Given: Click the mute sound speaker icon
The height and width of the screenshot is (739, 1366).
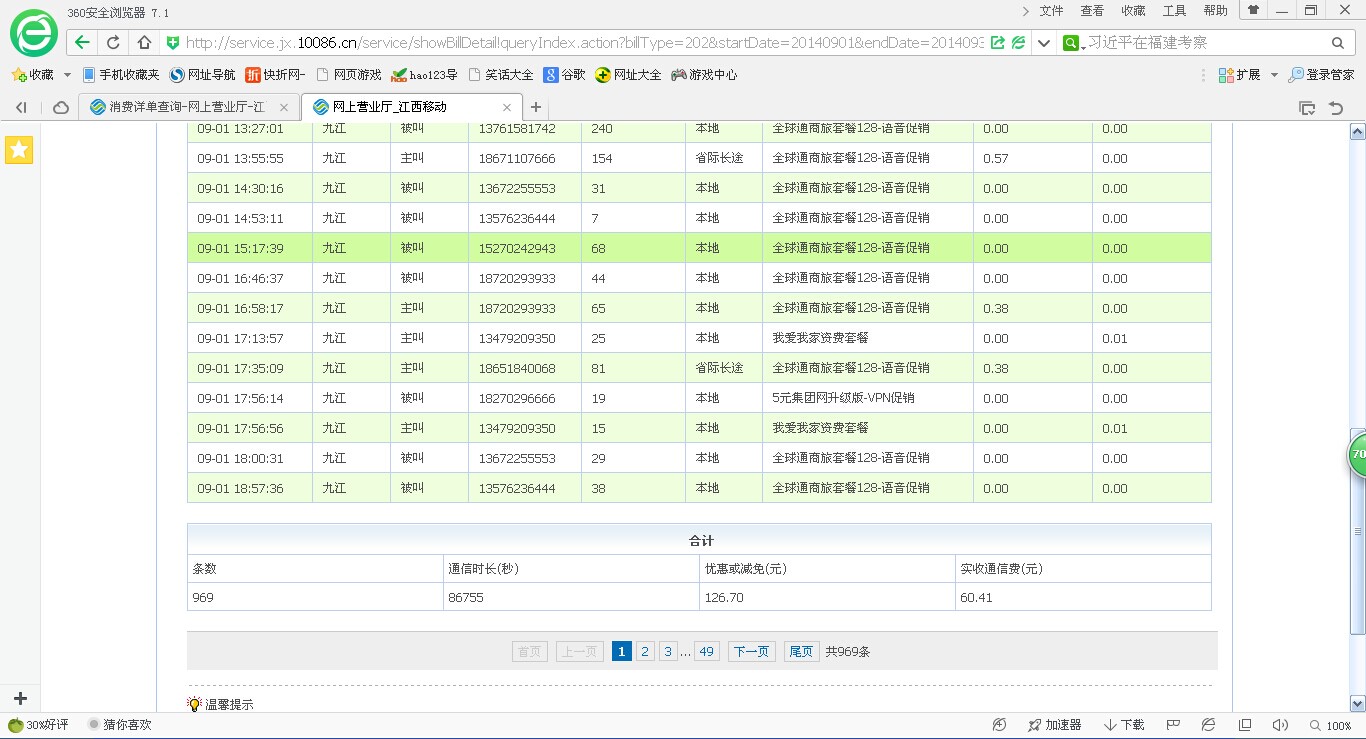Looking at the screenshot, I should 1279,725.
